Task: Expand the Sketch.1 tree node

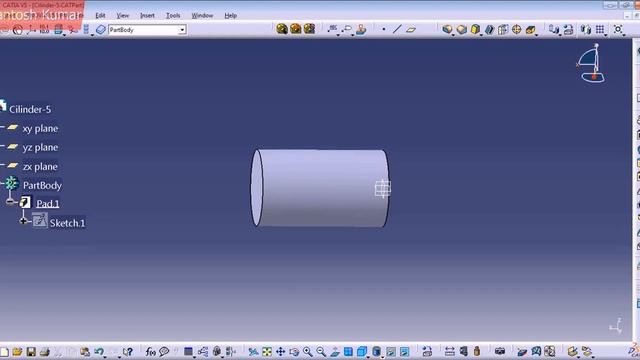Action: 23,221
